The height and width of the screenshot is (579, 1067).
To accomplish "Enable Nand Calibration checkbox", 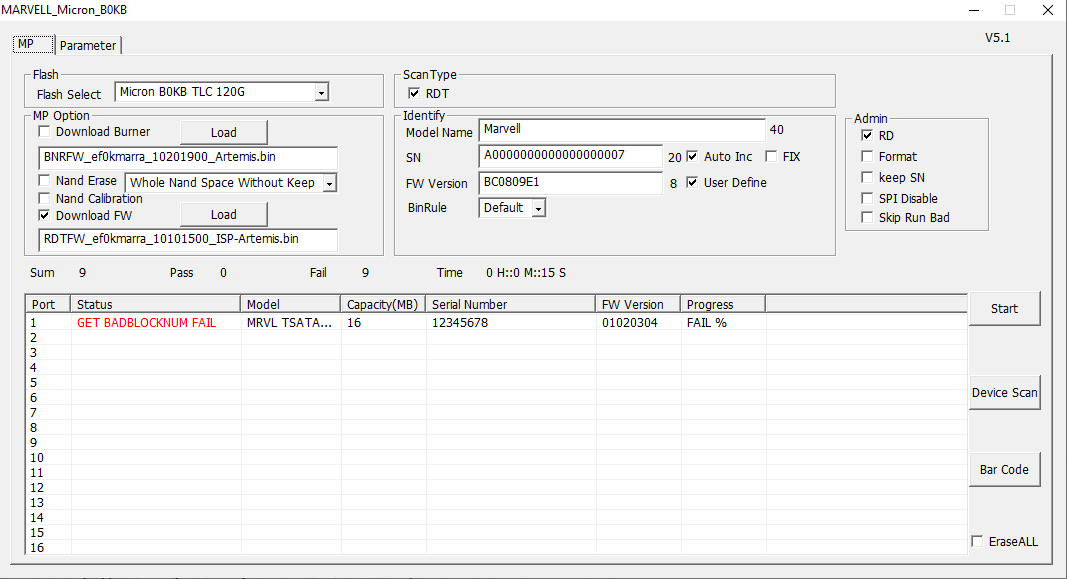I will [44, 198].
